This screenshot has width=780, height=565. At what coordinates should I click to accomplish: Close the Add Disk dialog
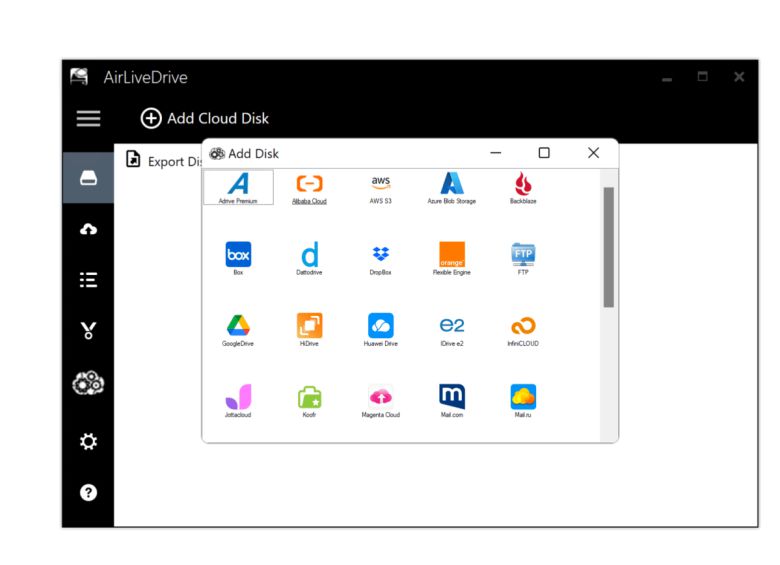593,153
